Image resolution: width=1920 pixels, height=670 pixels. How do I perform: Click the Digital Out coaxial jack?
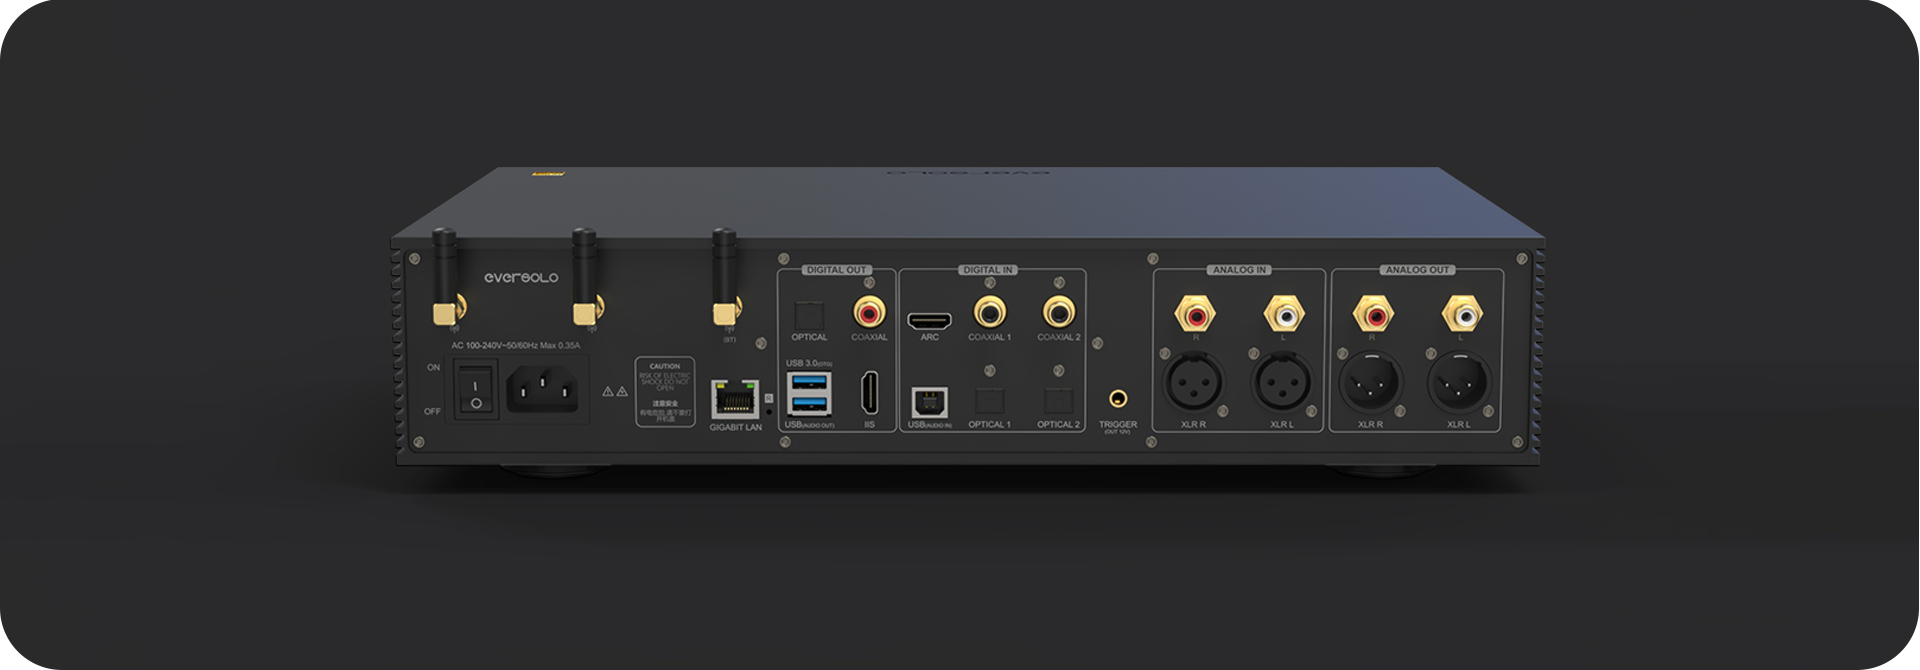tap(868, 314)
